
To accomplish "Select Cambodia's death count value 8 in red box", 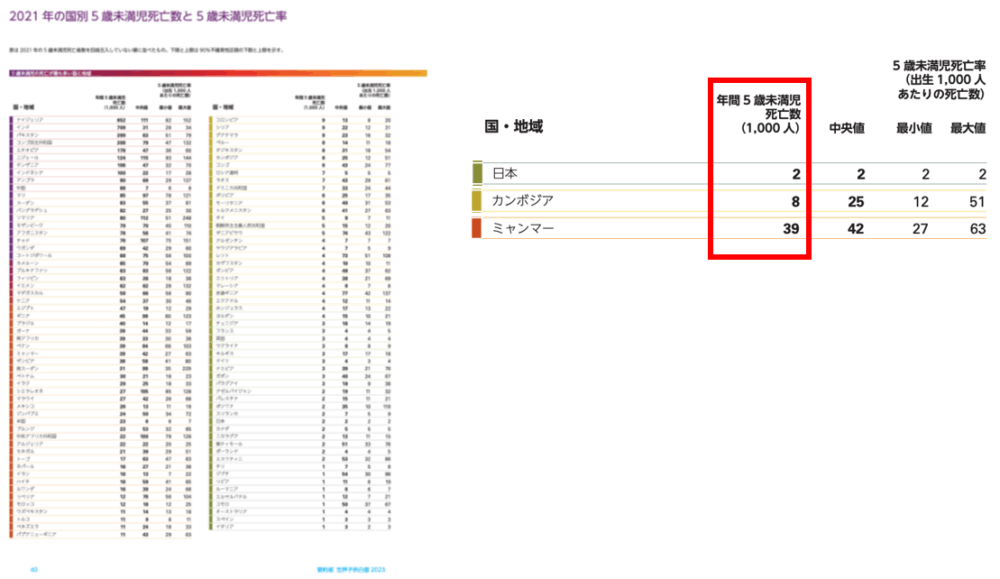I will [x=797, y=201].
